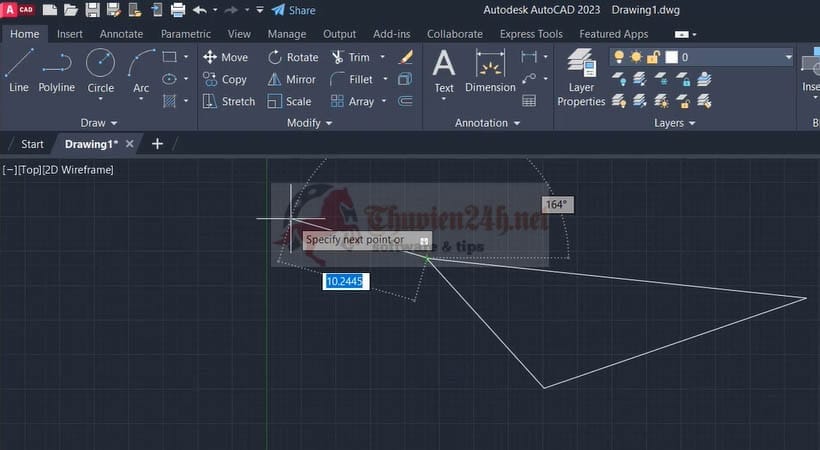Click the [2D Wireframe] visual style label
Screen dimensions: 820x450
(x=77, y=170)
